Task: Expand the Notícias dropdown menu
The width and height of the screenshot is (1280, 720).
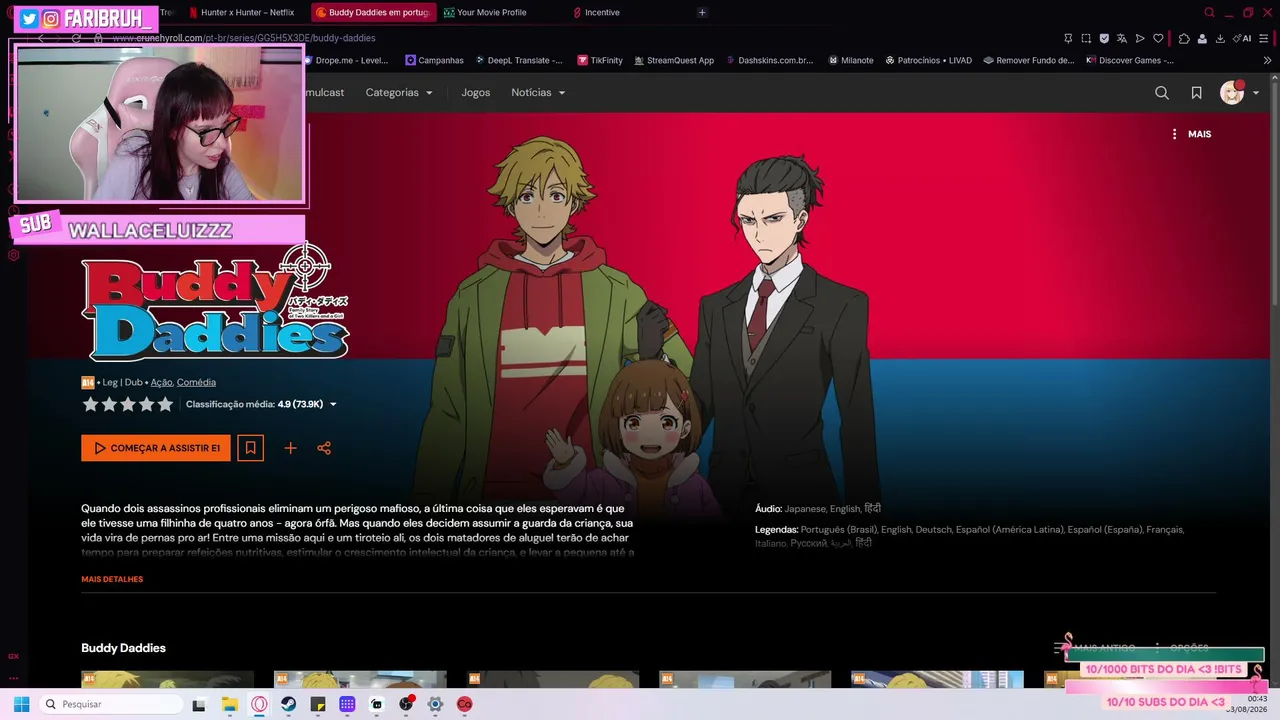Action: click(538, 93)
